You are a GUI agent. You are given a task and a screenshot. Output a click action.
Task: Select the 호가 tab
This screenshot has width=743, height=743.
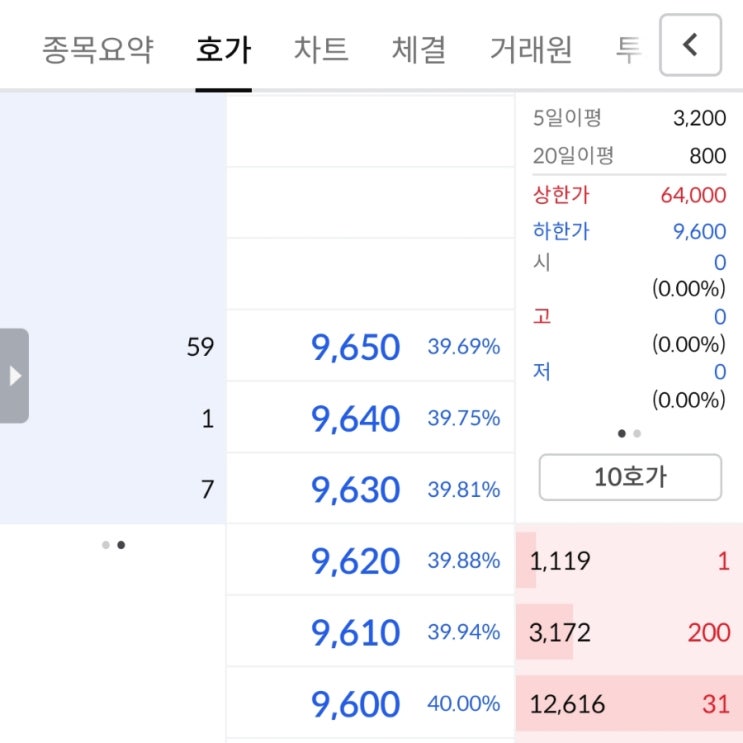[x=223, y=49]
